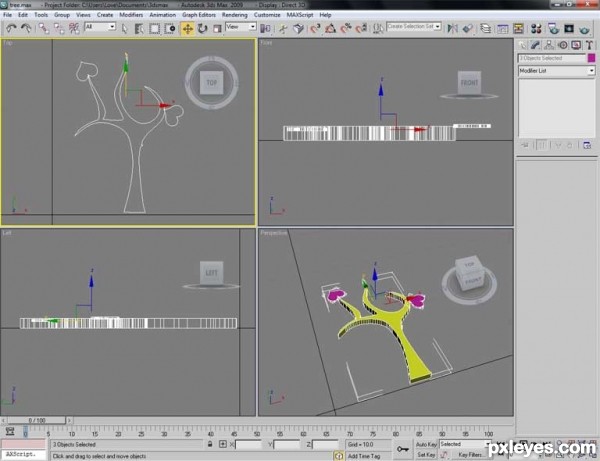Open the Rendering menu
Screen dimensions: 600x461
click(235, 15)
